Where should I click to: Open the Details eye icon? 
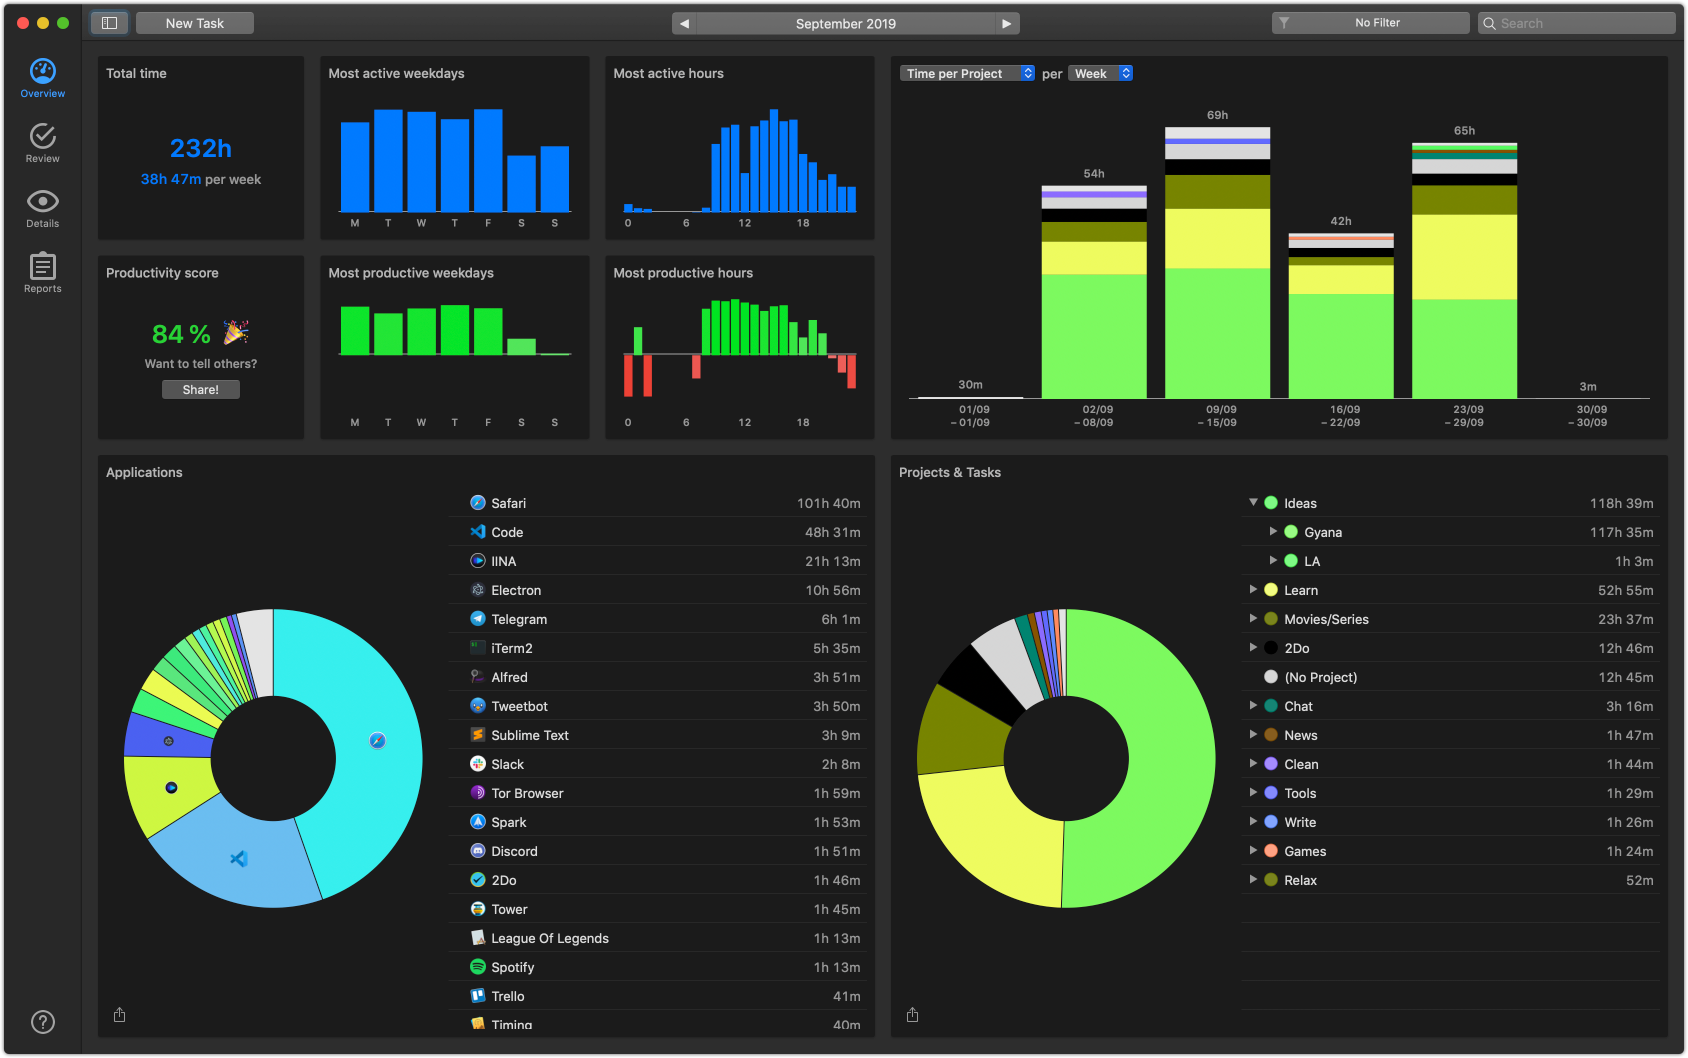click(43, 201)
